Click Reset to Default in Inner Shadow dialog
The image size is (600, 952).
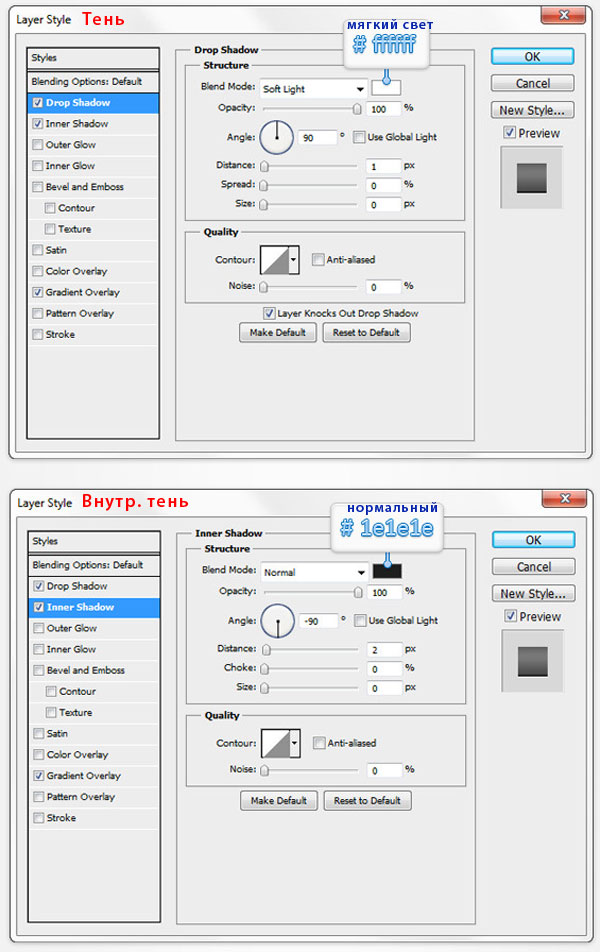point(366,801)
